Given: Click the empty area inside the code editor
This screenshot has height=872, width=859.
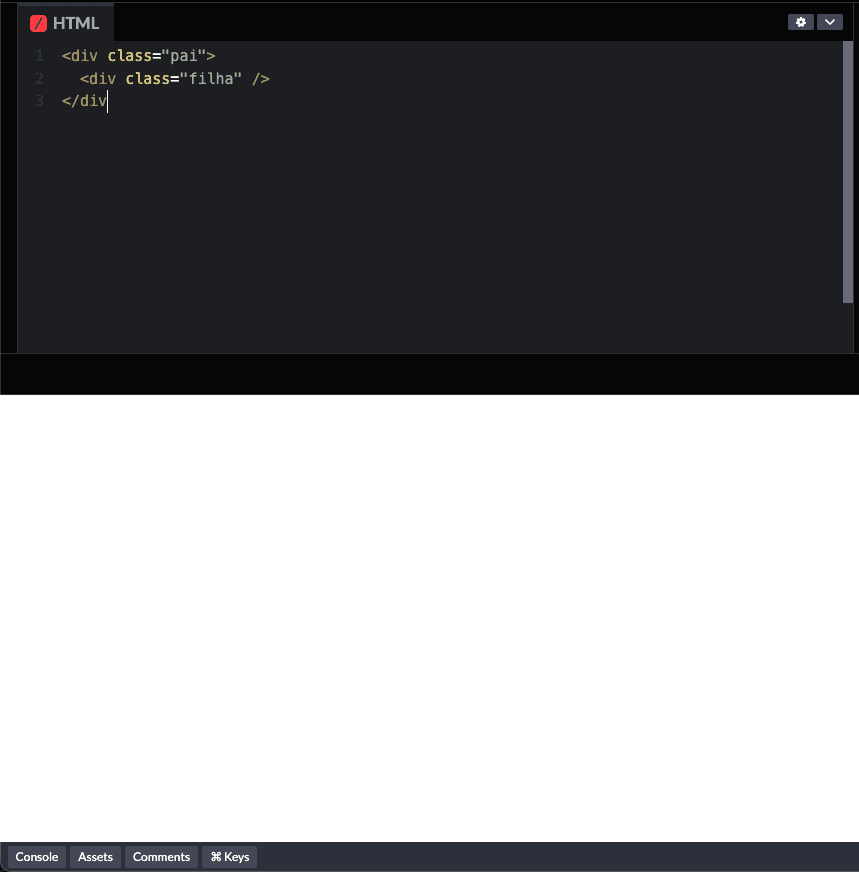Looking at the screenshot, I should point(430,230).
